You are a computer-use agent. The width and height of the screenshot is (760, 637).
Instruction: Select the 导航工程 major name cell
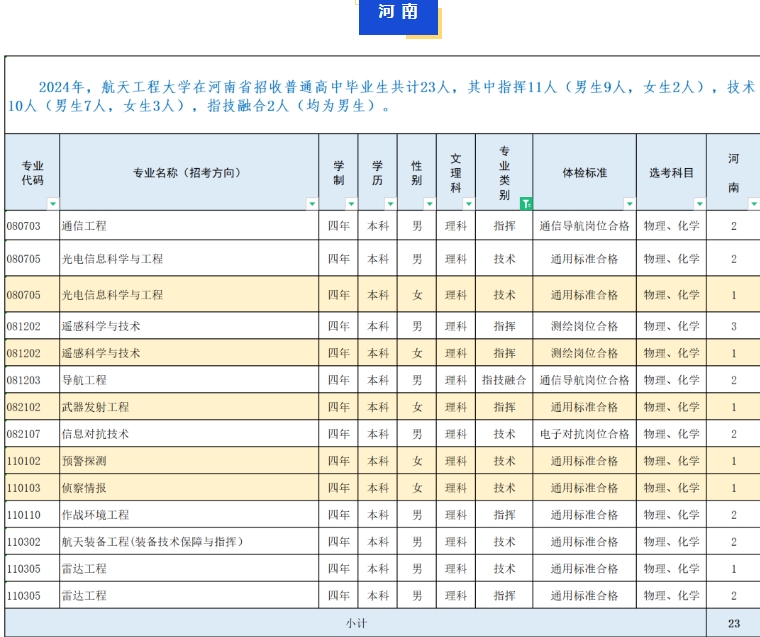coord(85,380)
